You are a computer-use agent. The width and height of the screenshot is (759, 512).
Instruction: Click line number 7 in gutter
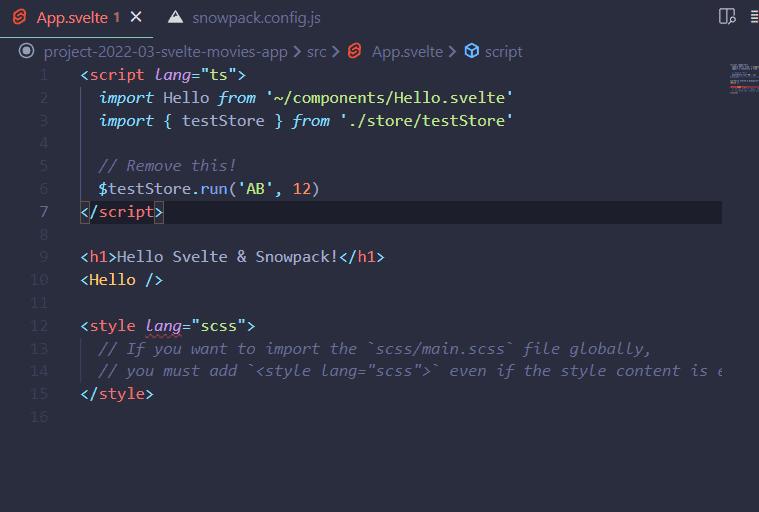[44, 211]
